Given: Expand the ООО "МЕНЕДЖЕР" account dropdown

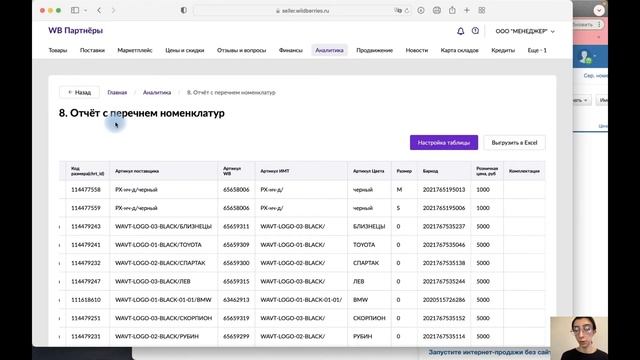Looking at the screenshot, I should point(525,31).
